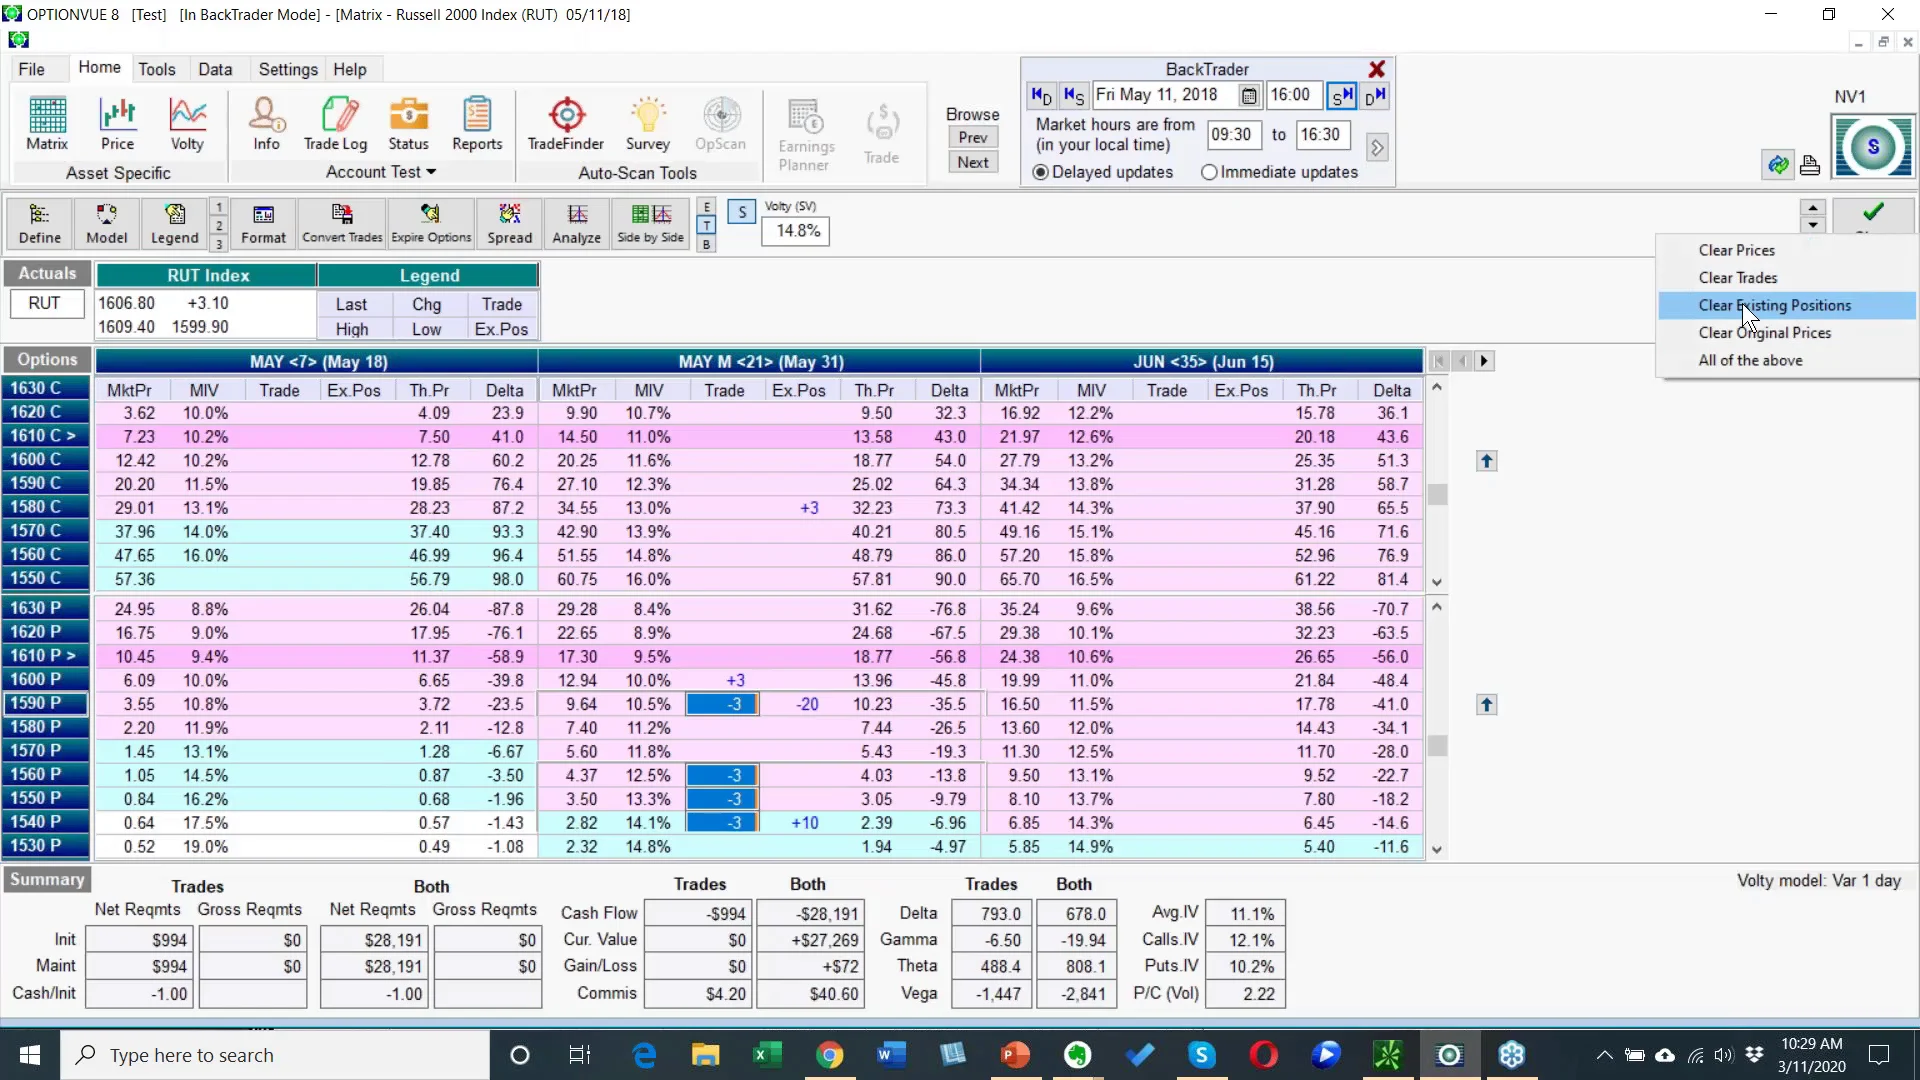Click the Model toolbar icon

[107, 223]
